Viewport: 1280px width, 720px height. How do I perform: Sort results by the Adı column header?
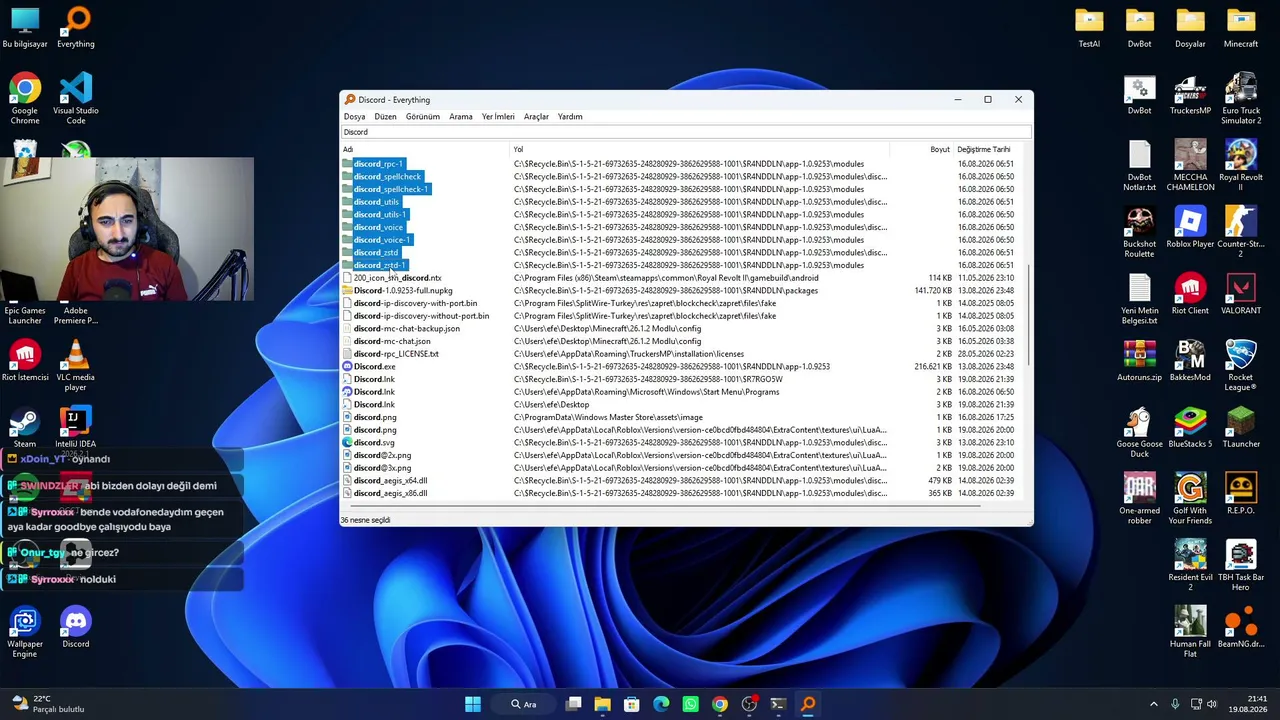426,149
